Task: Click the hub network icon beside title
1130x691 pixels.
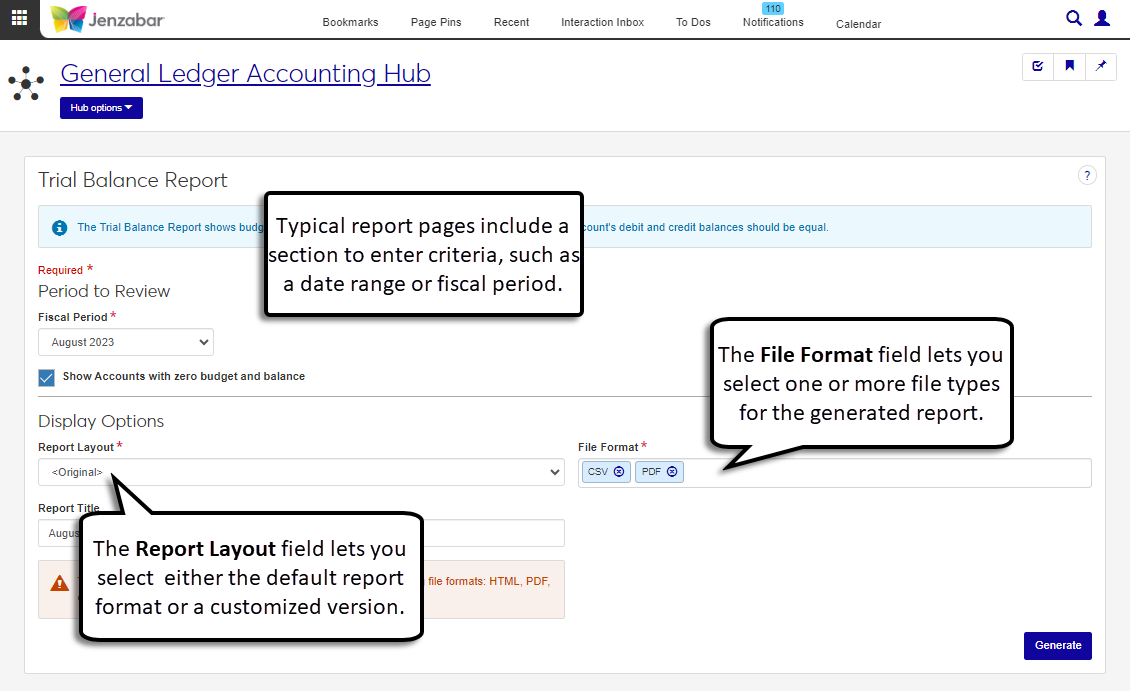Action: click(25, 84)
